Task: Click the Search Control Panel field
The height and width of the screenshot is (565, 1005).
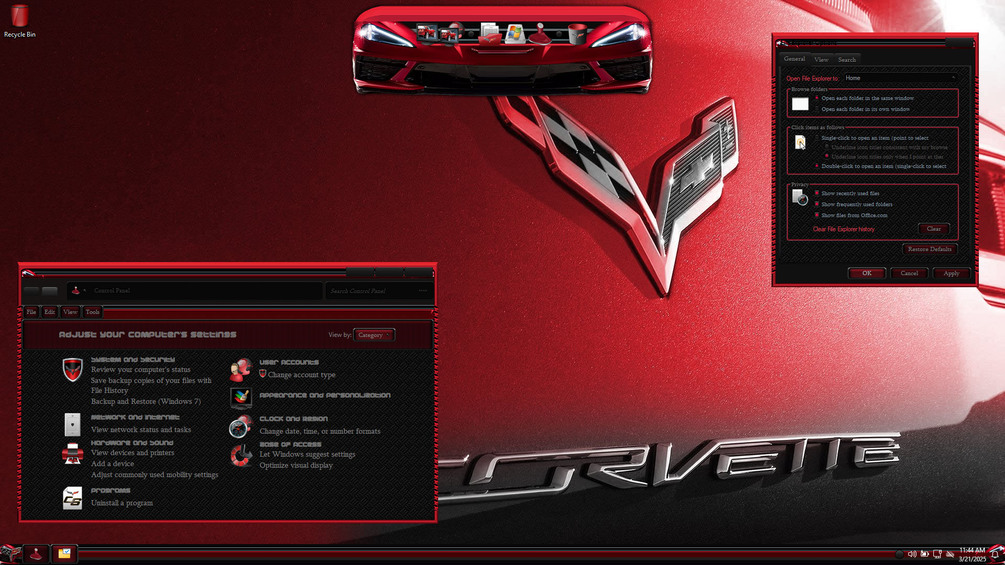Action: 379,291
